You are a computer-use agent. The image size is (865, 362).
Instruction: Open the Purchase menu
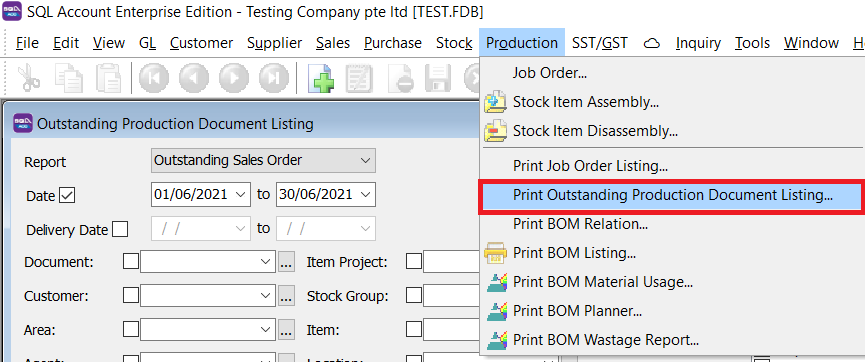click(x=393, y=43)
